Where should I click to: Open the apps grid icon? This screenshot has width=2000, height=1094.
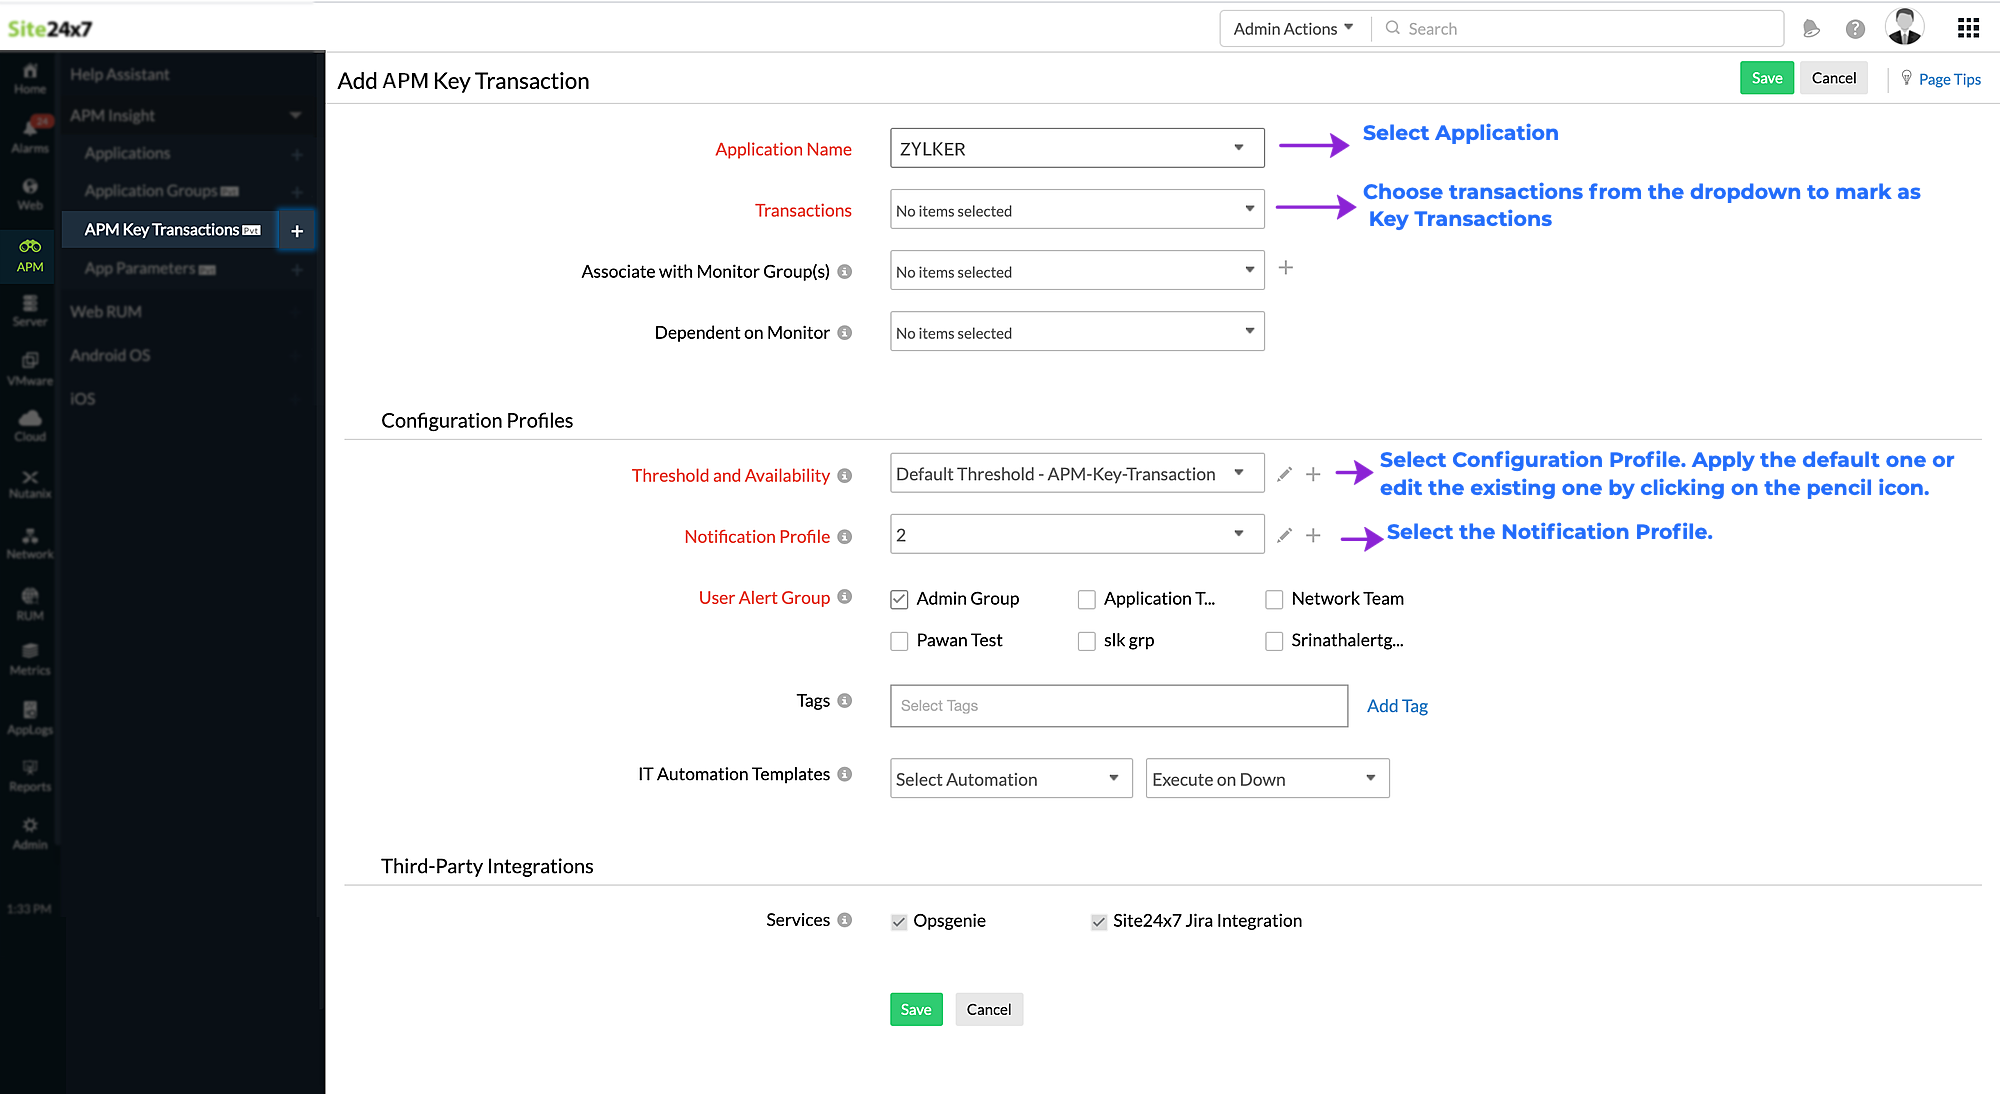1967,28
